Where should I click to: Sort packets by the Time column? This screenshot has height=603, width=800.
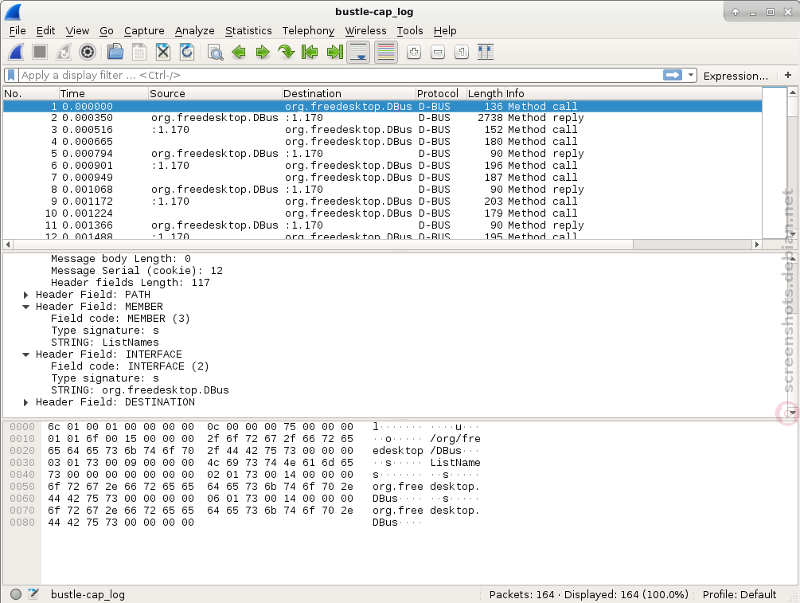pyautogui.click(x=104, y=93)
